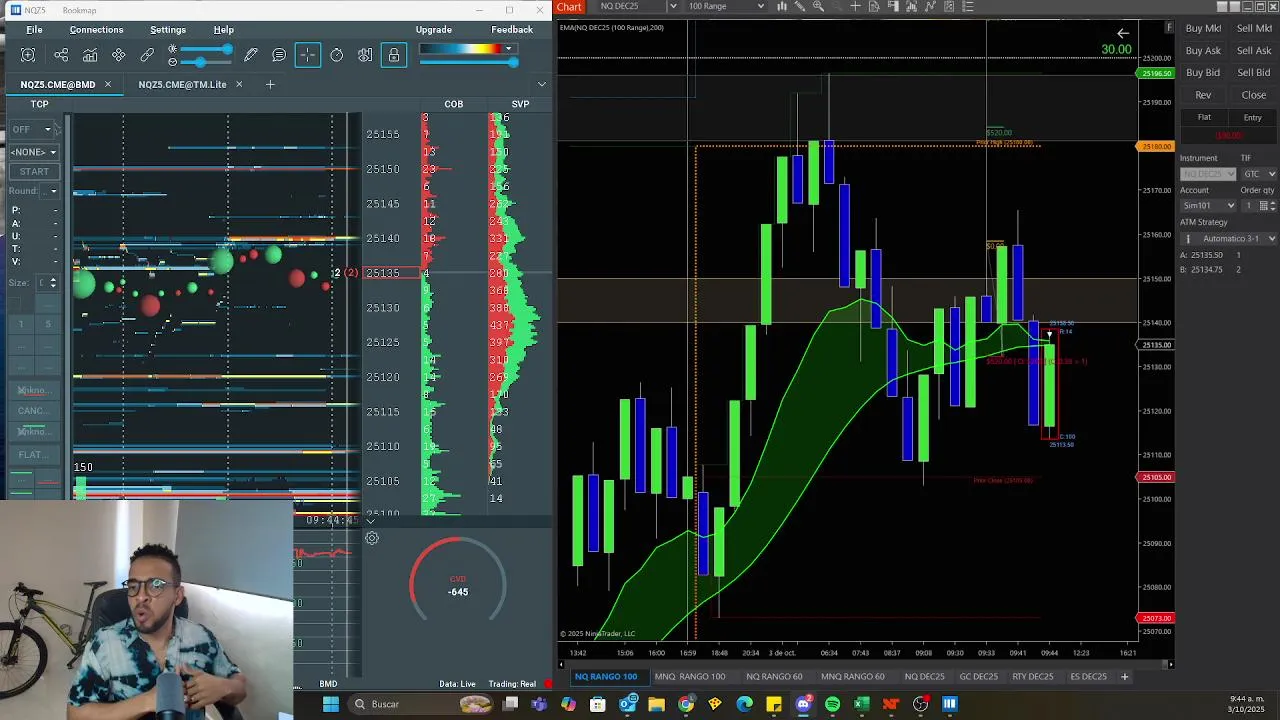1280x720 pixels.
Task: Open Discord from the taskbar
Action: [803, 704]
